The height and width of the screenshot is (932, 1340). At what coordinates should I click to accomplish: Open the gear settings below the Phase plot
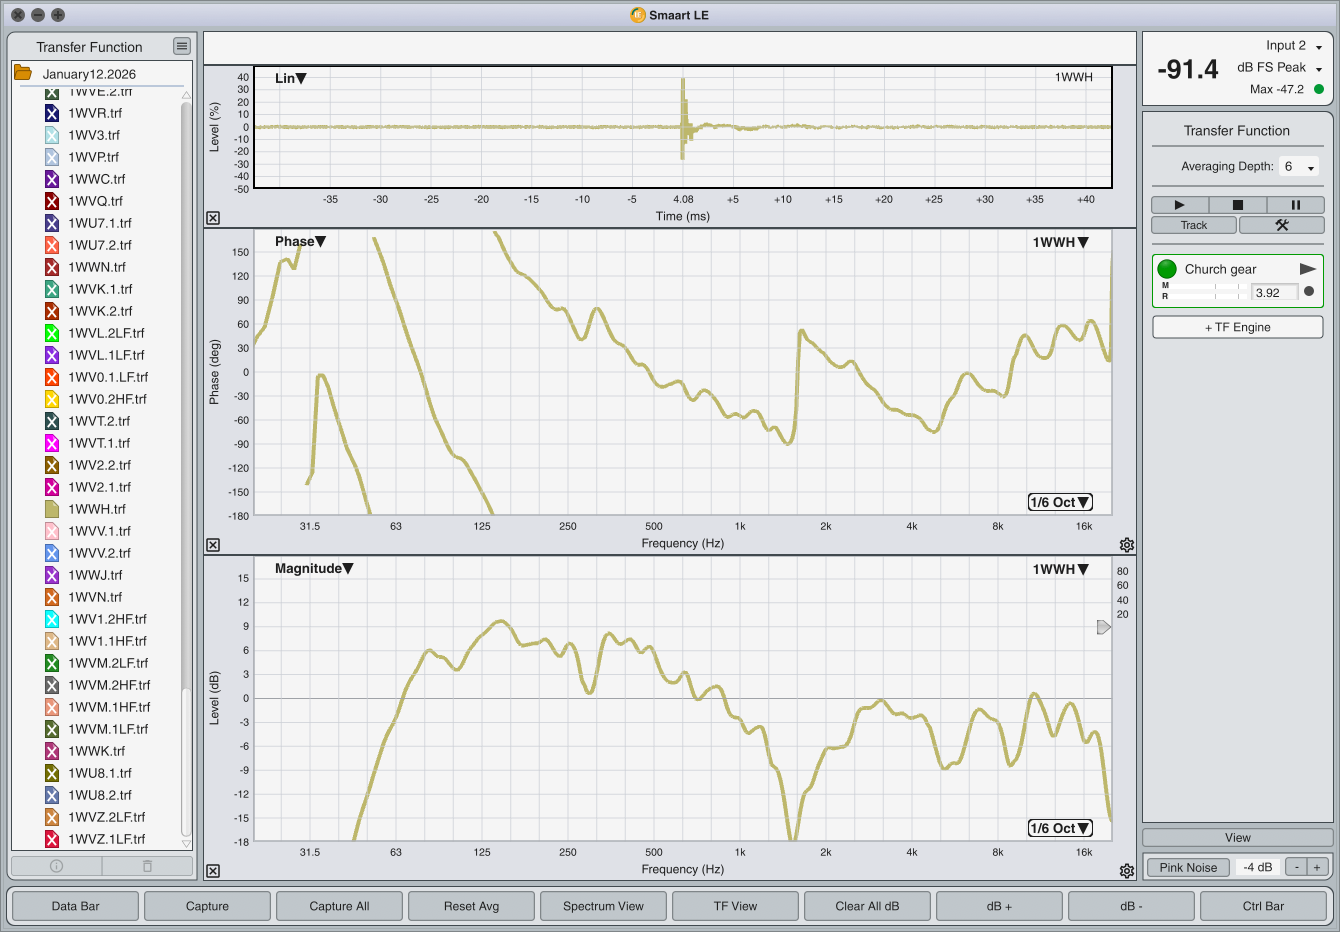(1127, 545)
